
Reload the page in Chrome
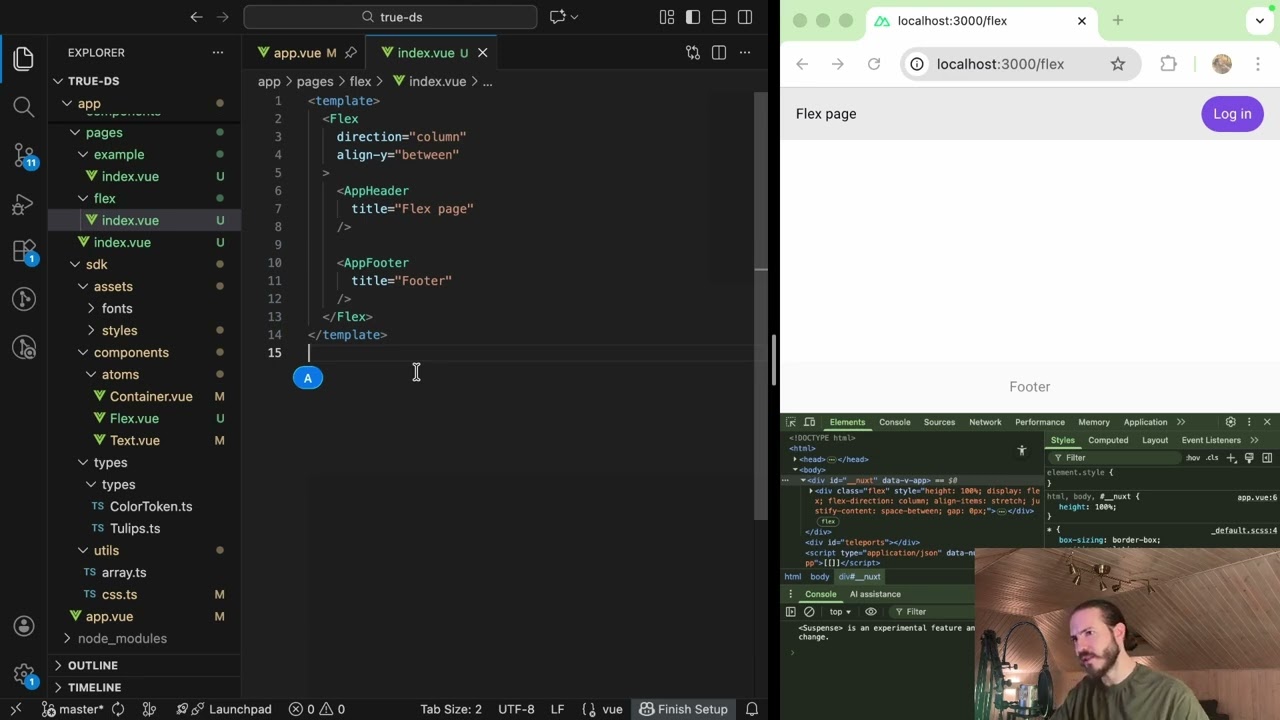tap(874, 64)
